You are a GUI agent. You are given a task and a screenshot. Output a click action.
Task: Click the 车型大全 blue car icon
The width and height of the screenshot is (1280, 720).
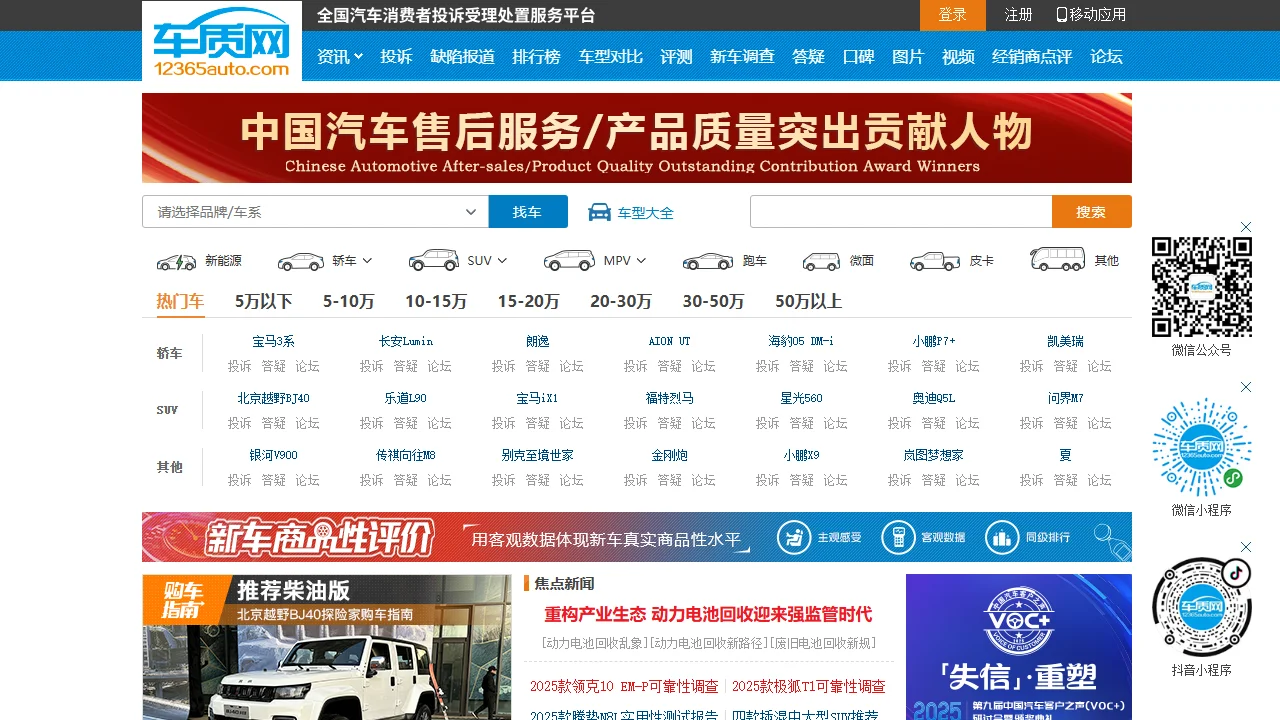pos(602,211)
